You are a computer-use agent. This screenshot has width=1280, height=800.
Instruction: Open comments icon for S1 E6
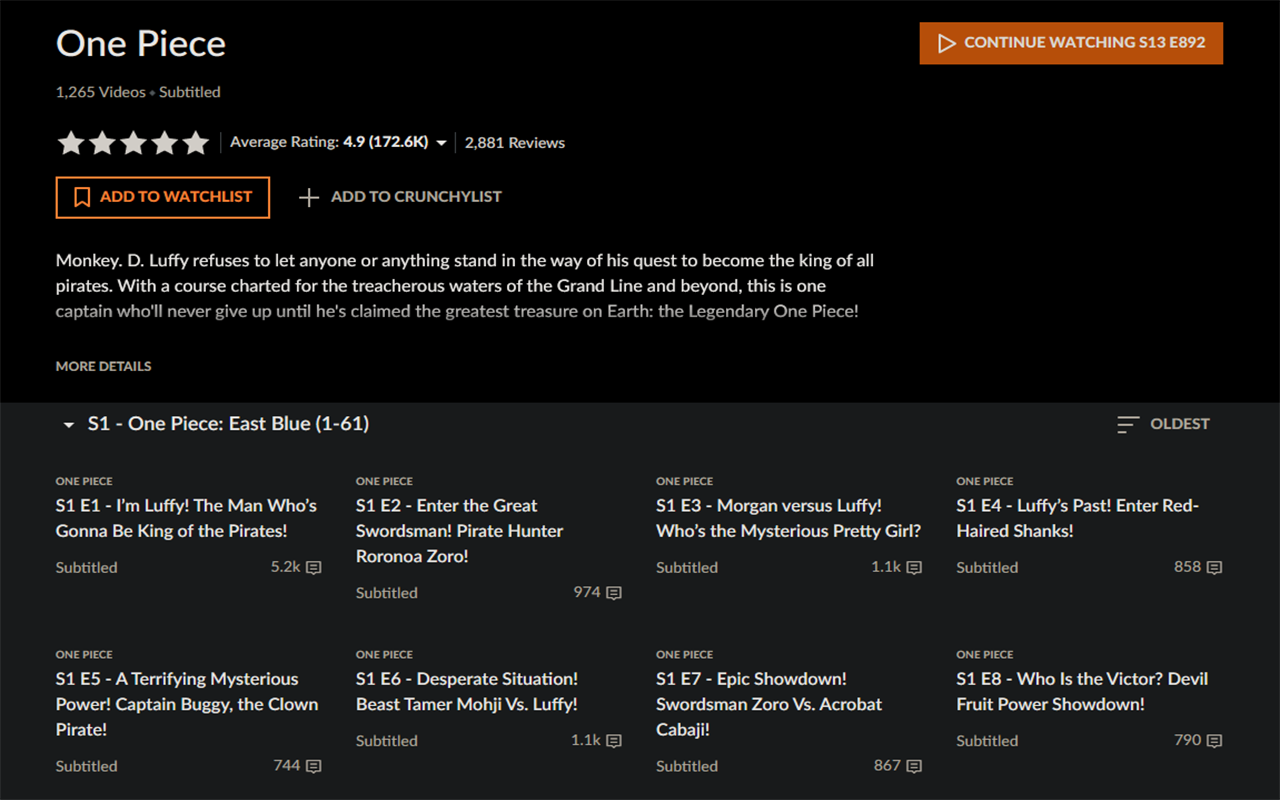[614, 741]
